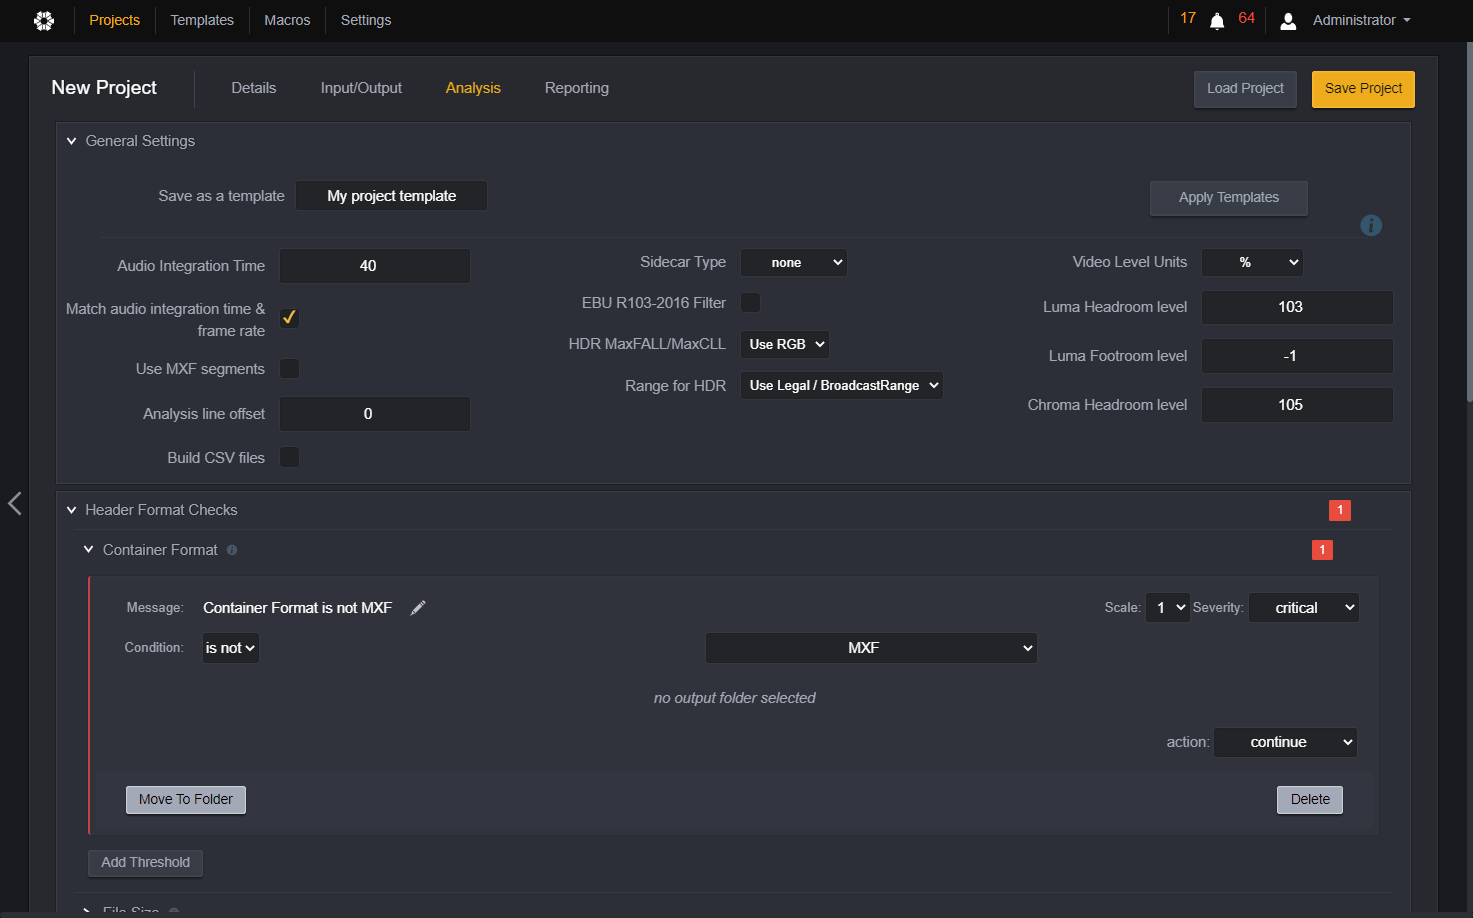Delete the Container Format threshold
This screenshot has height=918, width=1473.
[x=1310, y=800]
